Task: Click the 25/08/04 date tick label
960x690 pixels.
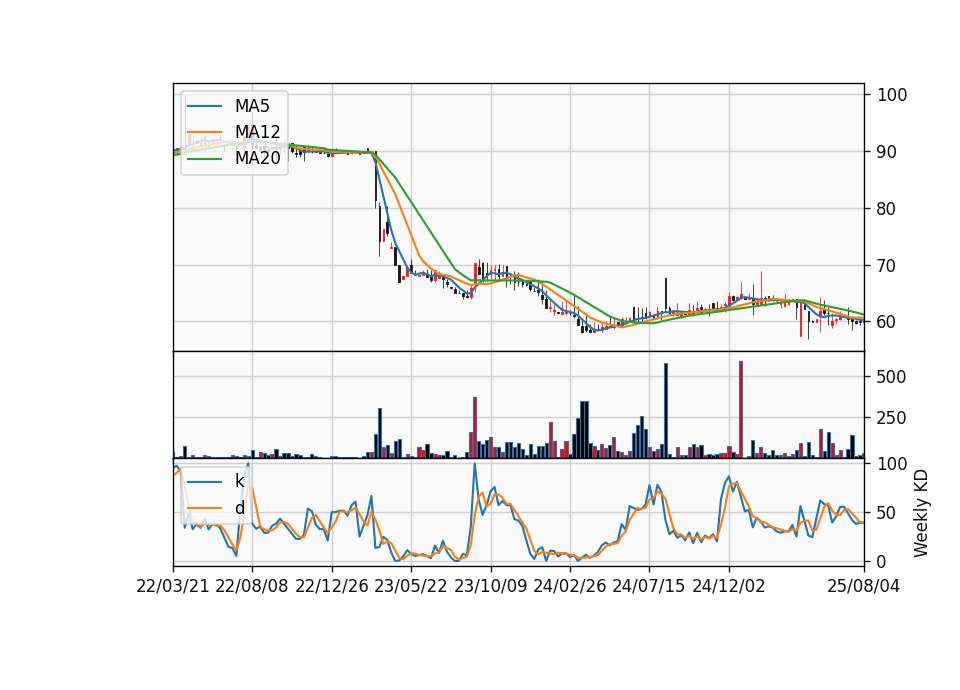Action: [x=864, y=586]
